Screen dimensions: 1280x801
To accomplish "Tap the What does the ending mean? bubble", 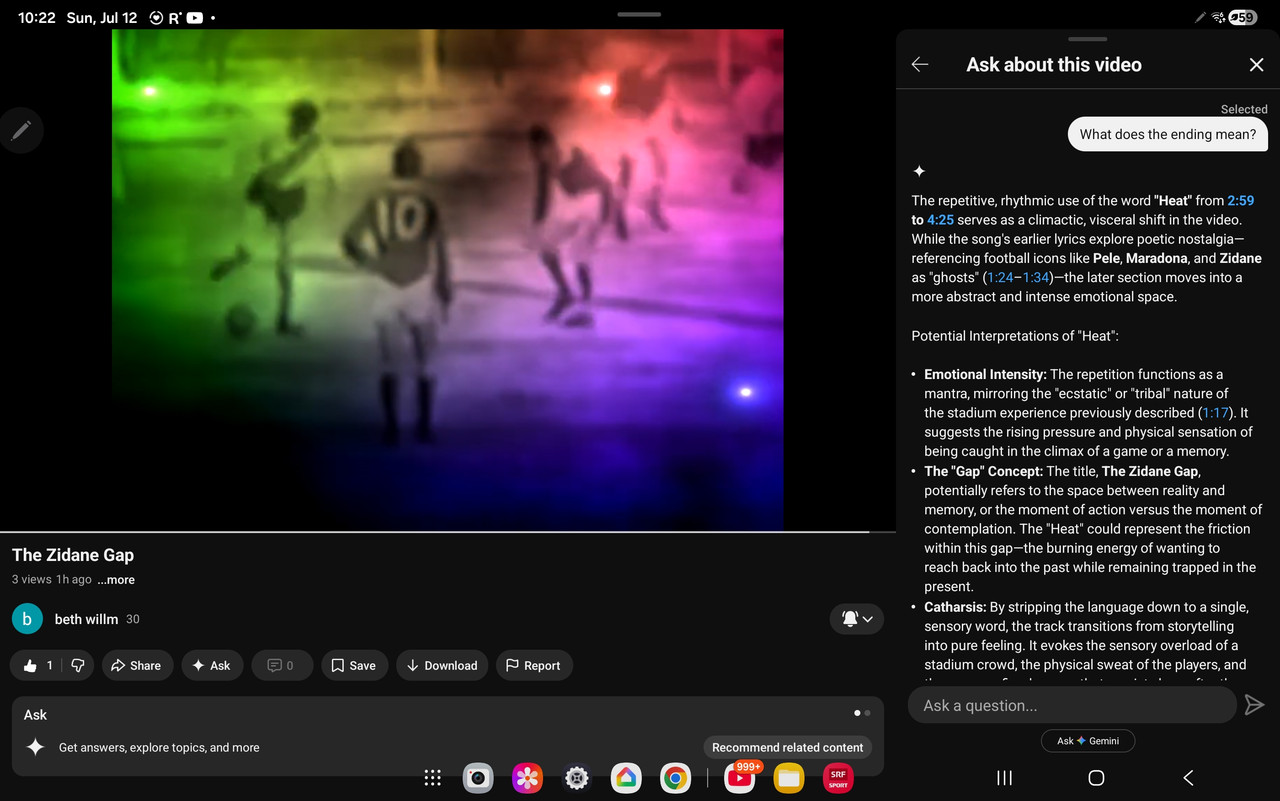I will [1167, 135].
